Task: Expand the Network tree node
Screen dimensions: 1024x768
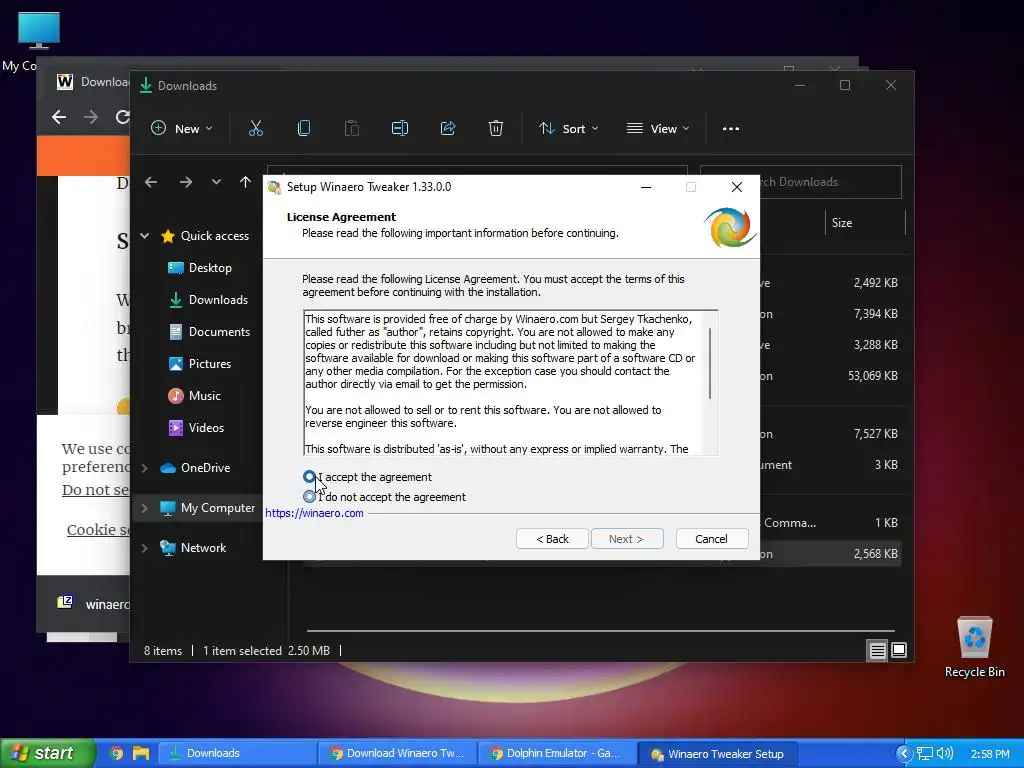Action: click(x=145, y=548)
